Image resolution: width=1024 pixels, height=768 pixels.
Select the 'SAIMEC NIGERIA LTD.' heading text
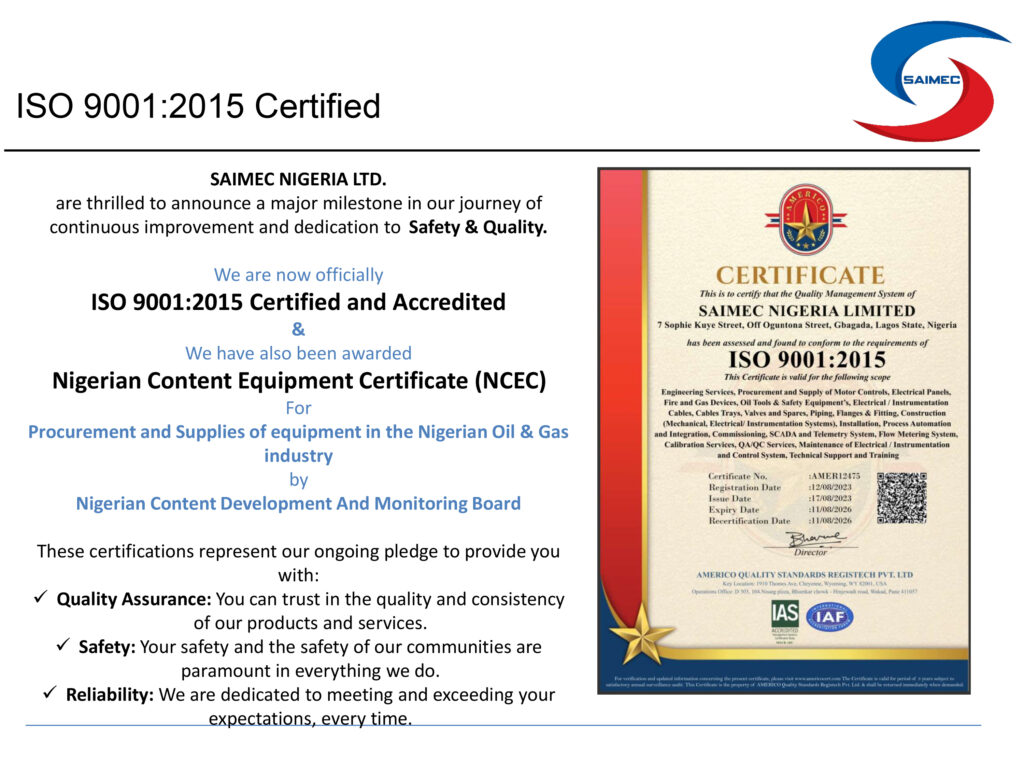tap(298, 180)
